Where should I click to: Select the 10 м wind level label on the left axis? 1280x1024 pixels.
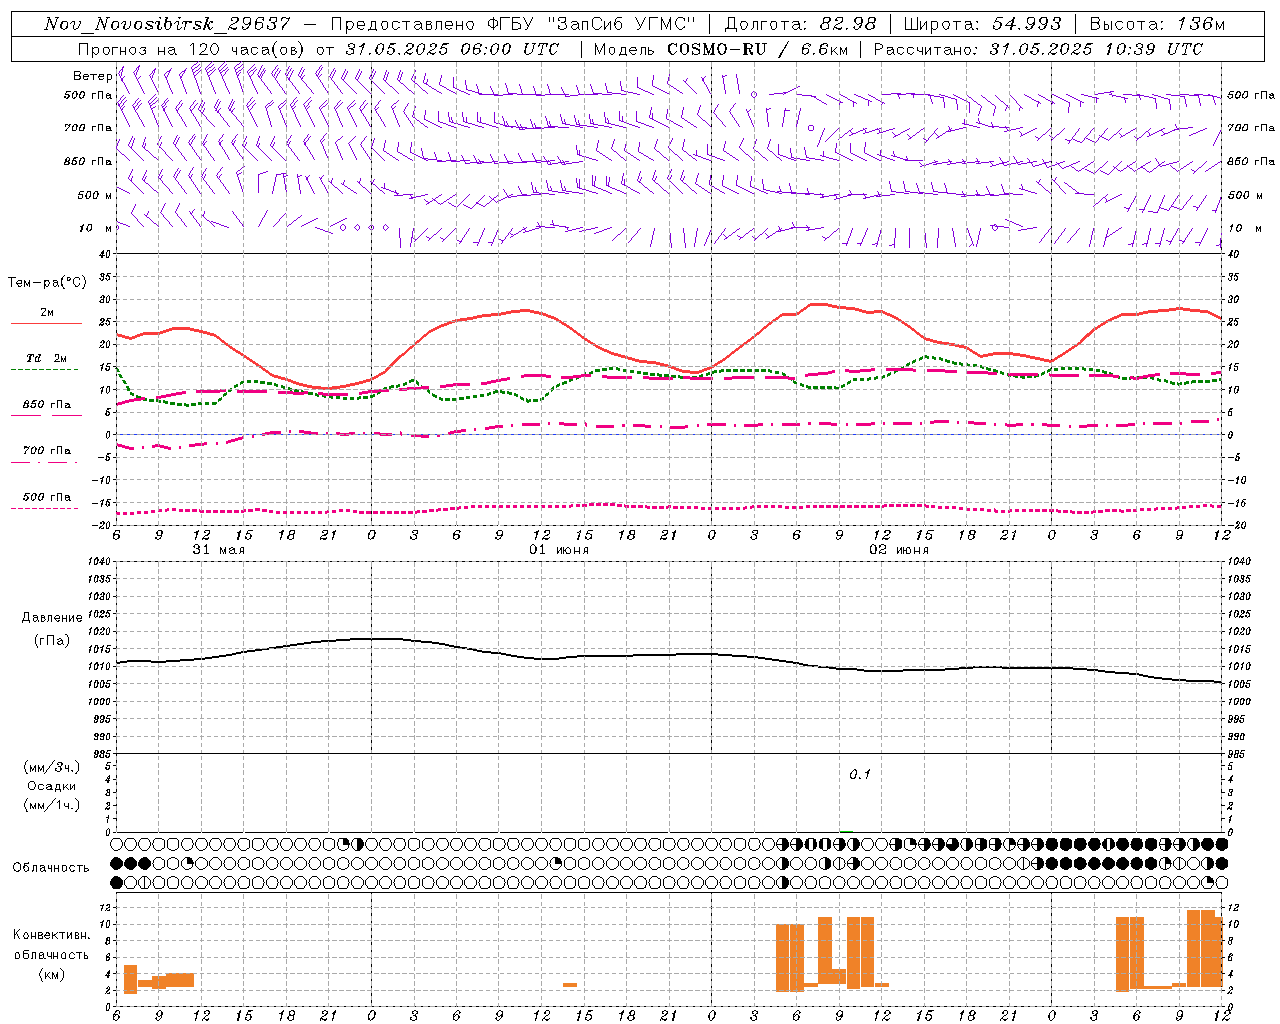(x=96, y=228)
